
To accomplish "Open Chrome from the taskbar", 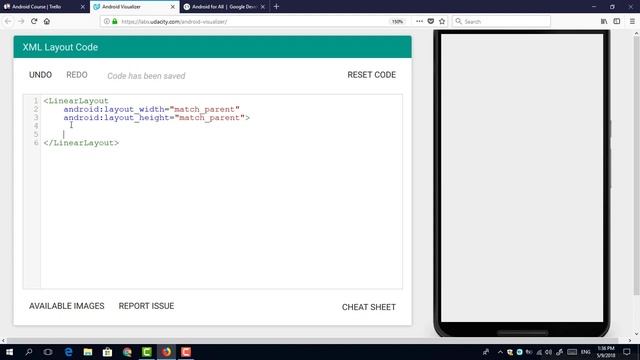I will (x=127, y=352).
